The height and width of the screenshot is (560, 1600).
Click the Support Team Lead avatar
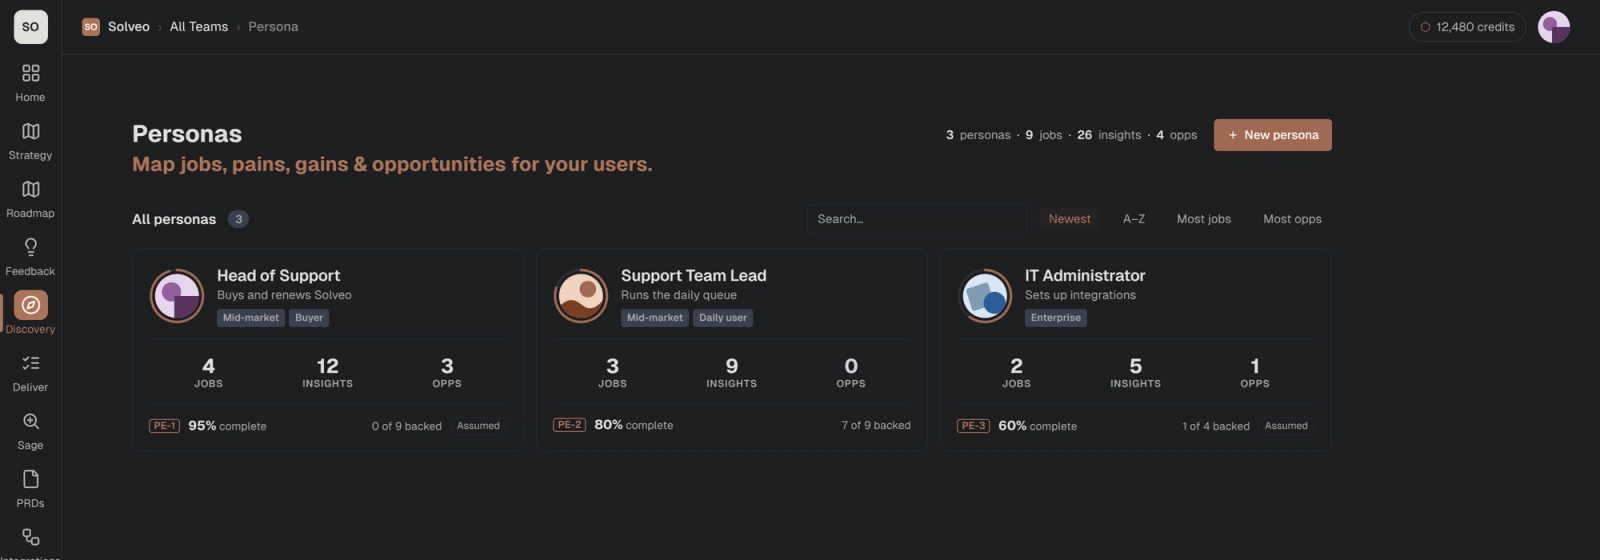point(581,296)
